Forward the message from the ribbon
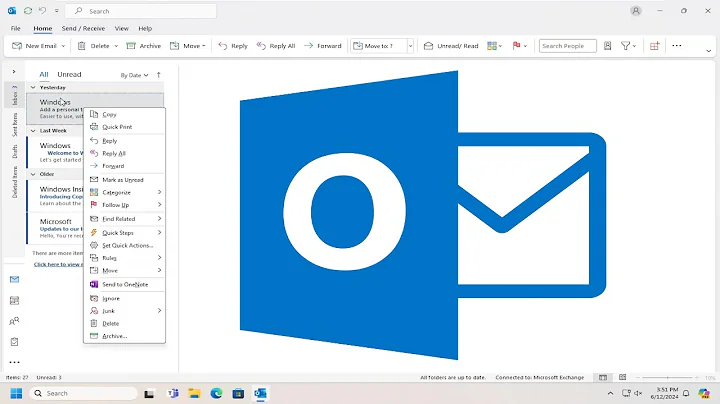 point(323,46)
